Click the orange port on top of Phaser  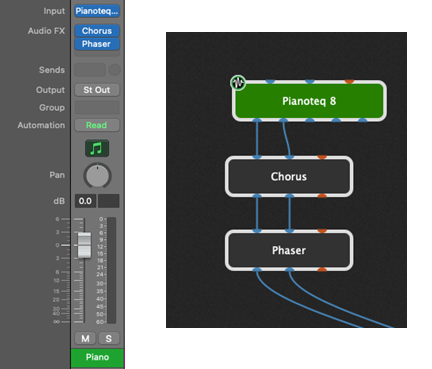(x=322, y=231)
